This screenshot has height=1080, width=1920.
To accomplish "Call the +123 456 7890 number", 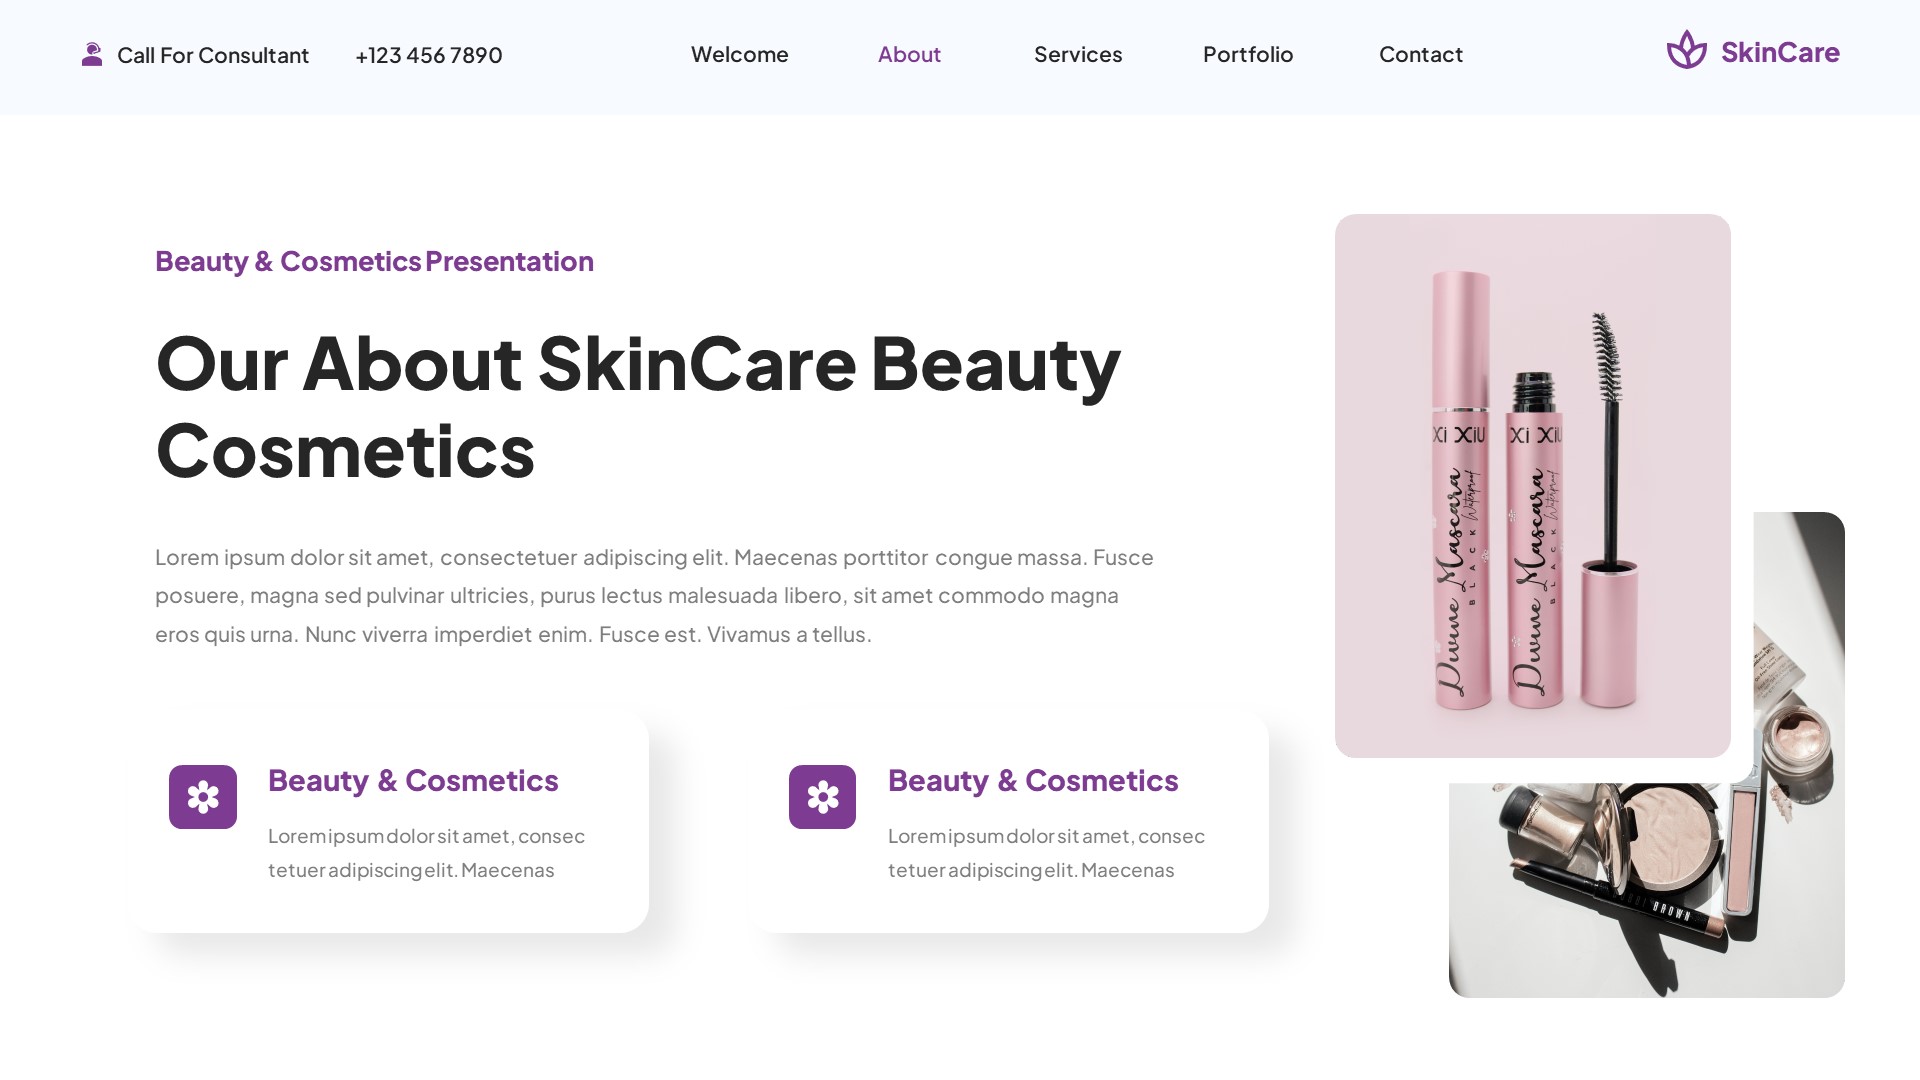I will click(428, 56).
